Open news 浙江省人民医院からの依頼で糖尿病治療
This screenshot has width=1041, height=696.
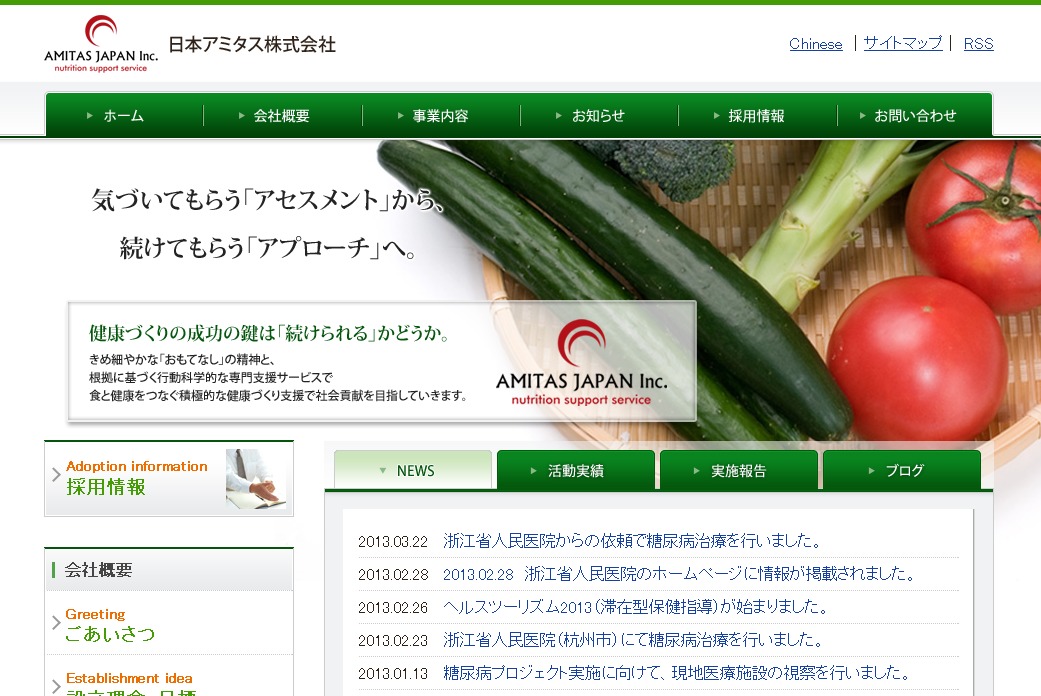tap(632, 541)
